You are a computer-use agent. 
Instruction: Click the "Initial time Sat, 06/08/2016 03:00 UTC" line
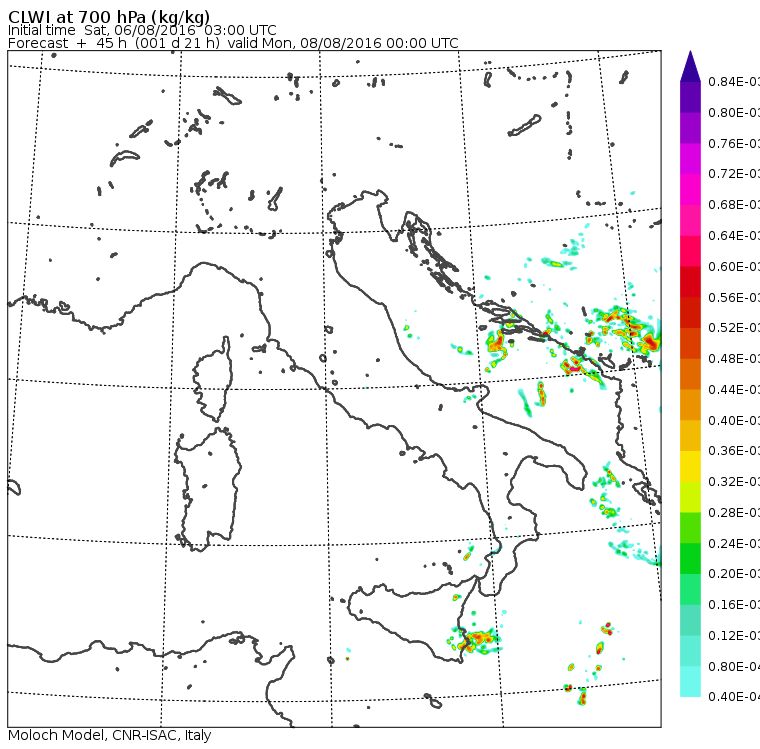coord(142,30)
